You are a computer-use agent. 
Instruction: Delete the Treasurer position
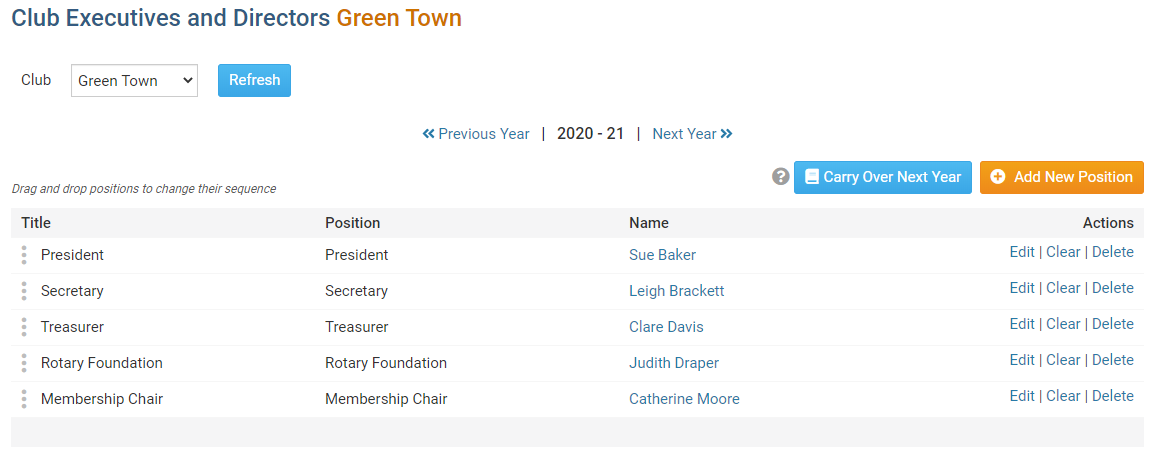[x=1112, y=324]
